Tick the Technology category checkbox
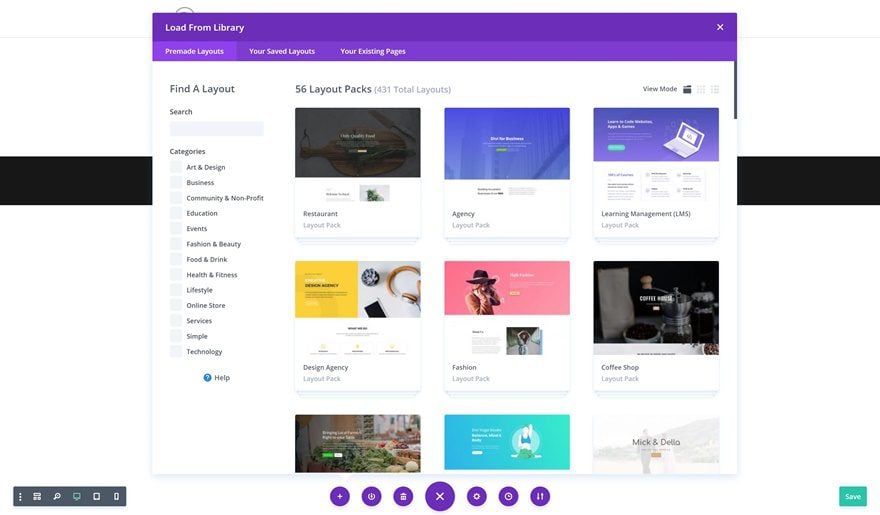Image resolution: width=880 pixels, height=515 pixels. [x=176, y=351]
